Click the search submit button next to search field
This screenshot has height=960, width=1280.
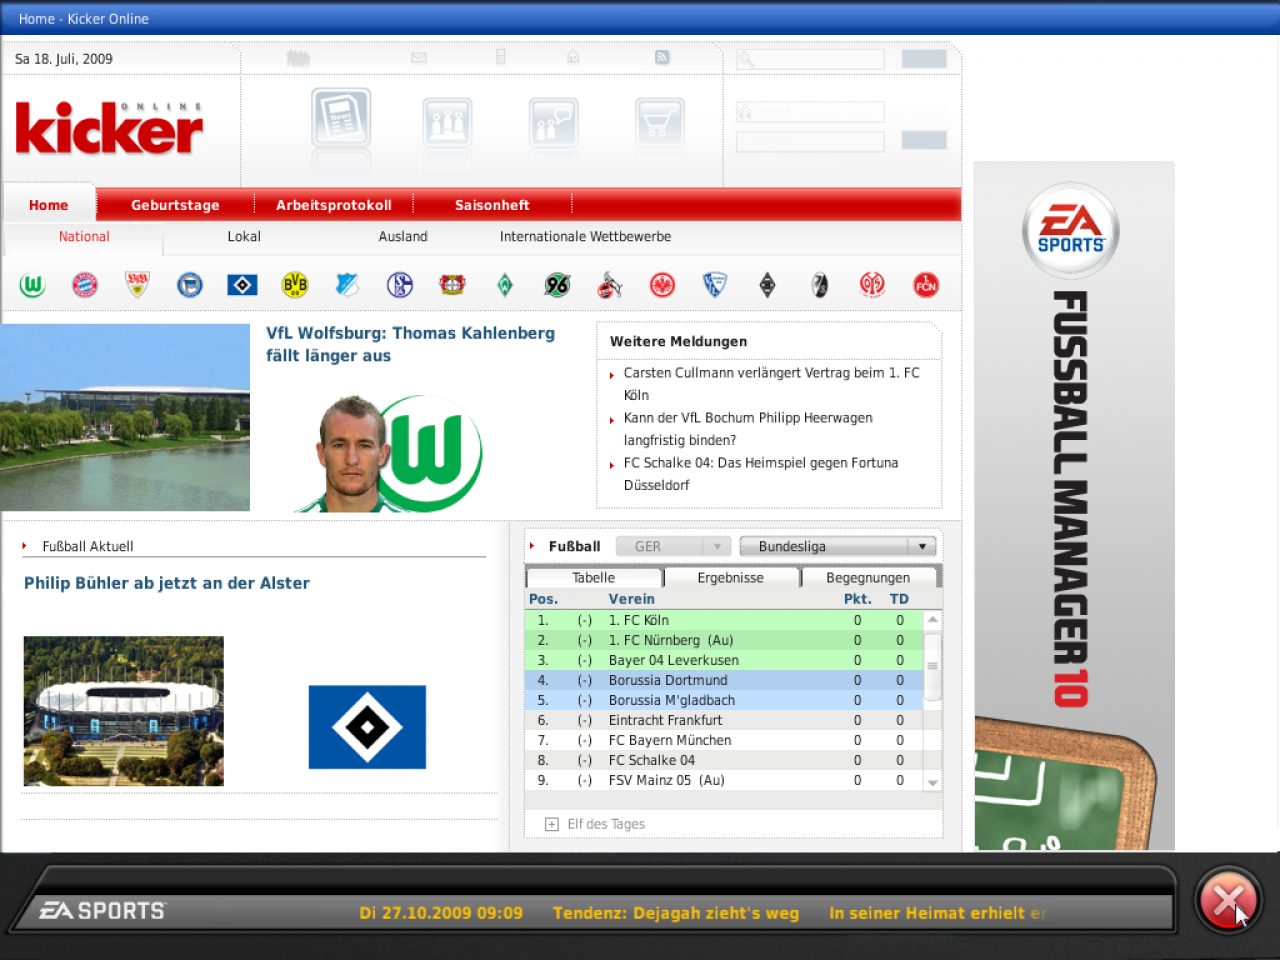[924, 59]
